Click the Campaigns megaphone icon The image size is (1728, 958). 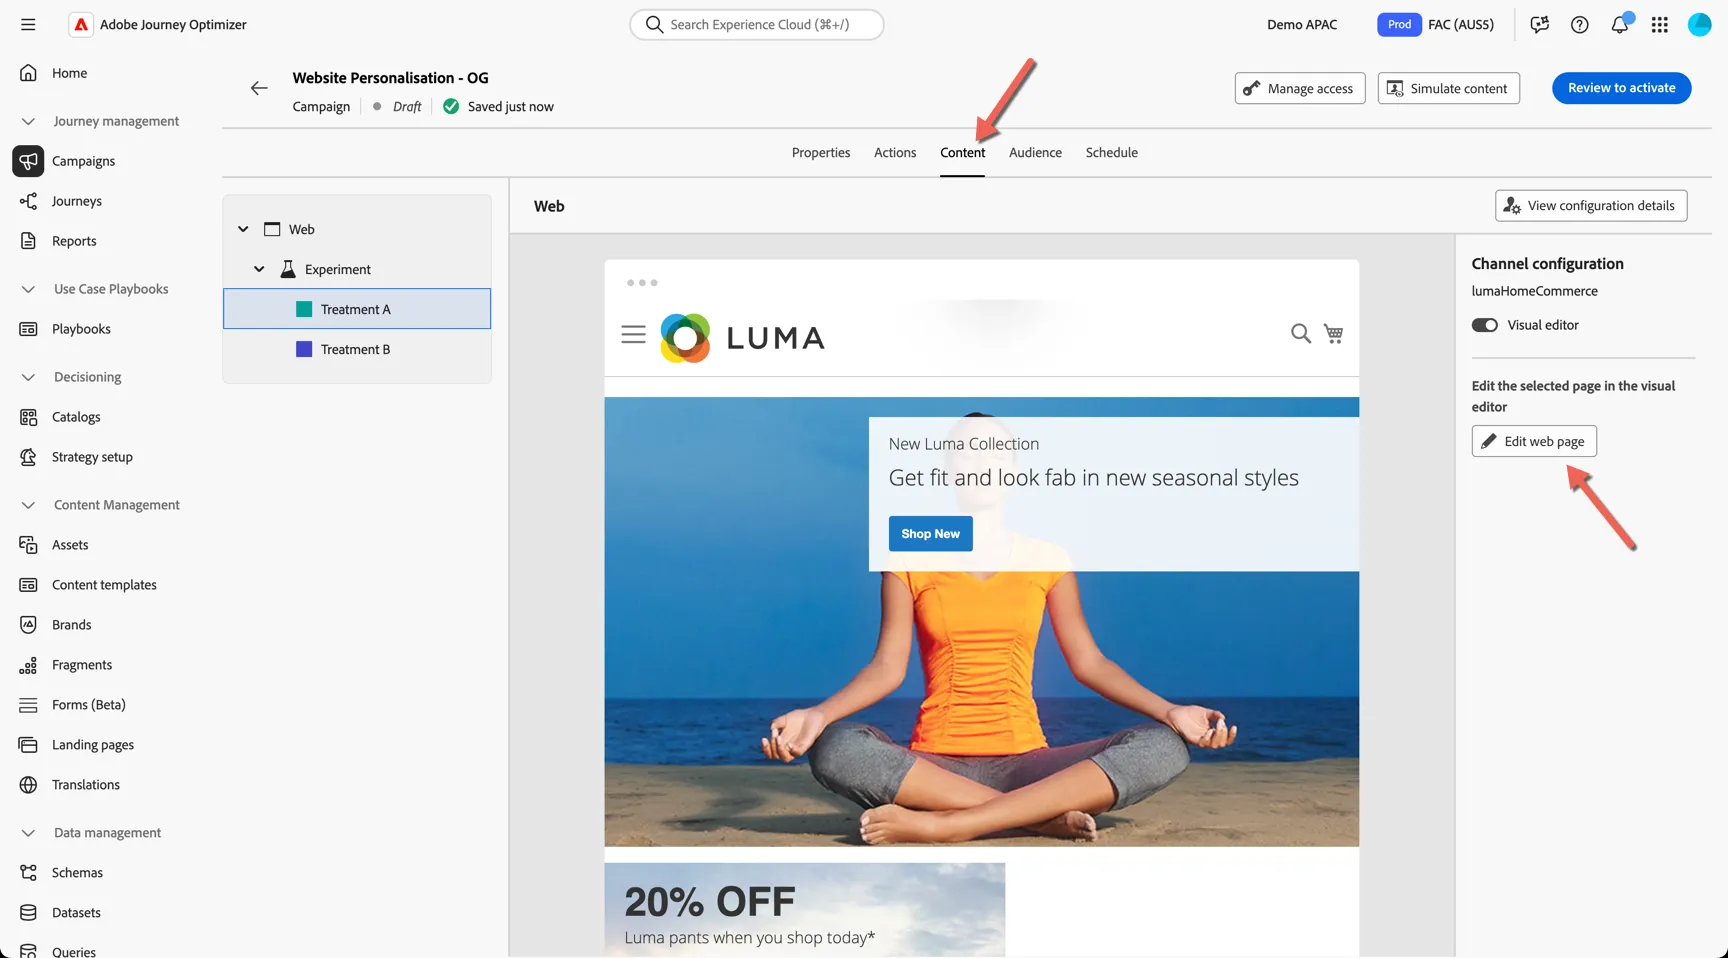[28, 161]
